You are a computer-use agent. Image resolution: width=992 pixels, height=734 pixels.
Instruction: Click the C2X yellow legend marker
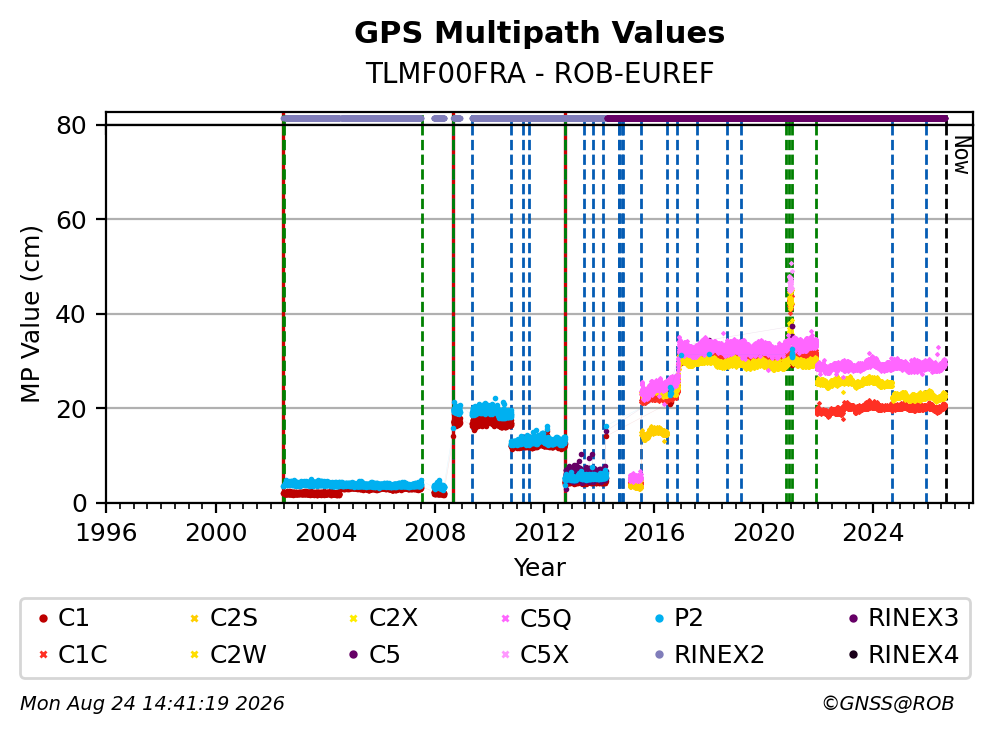point(354,618)
